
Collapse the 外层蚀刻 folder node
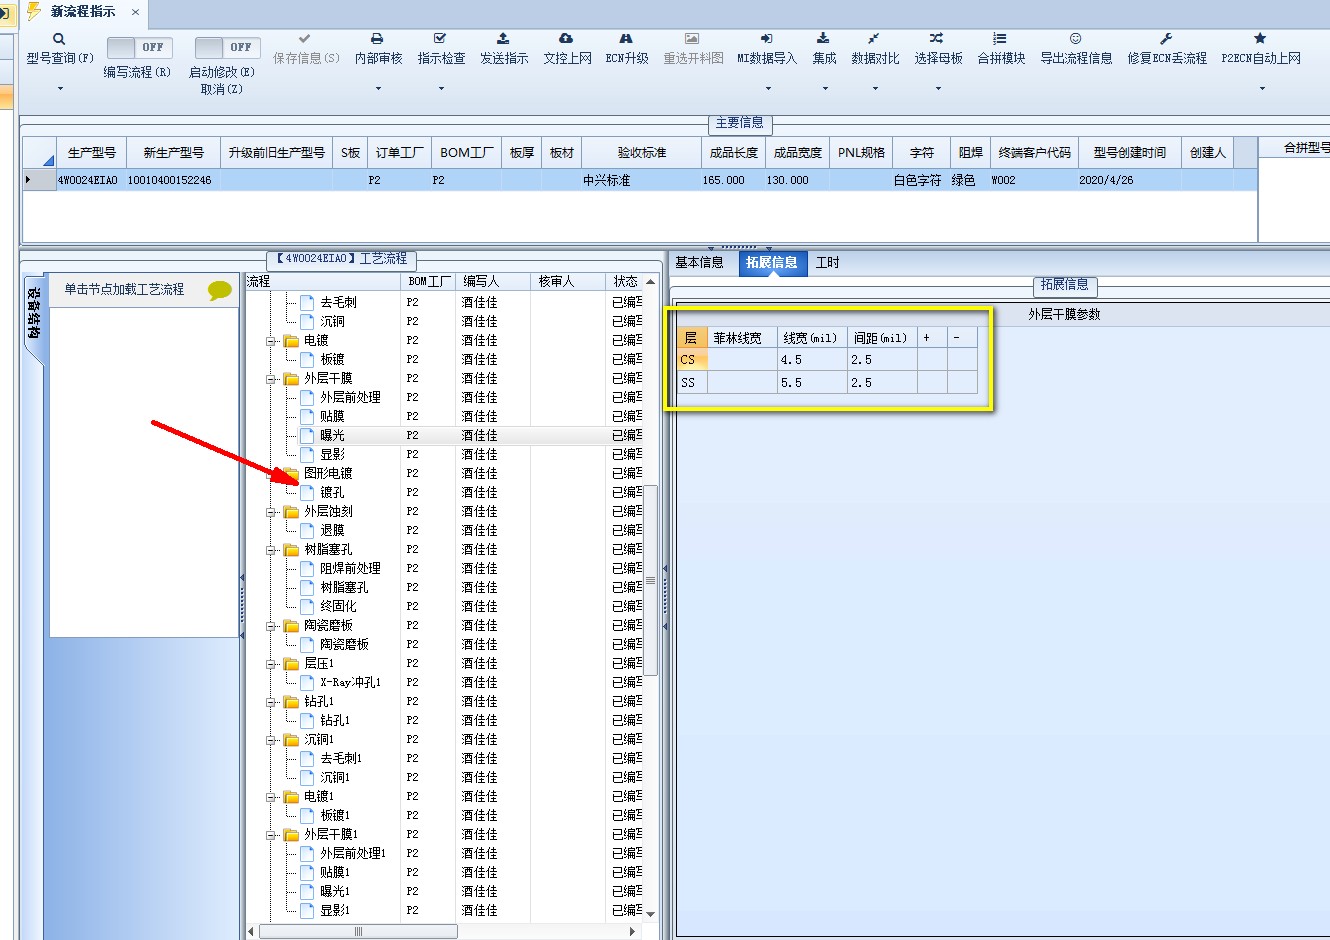(x=271, y=512)
